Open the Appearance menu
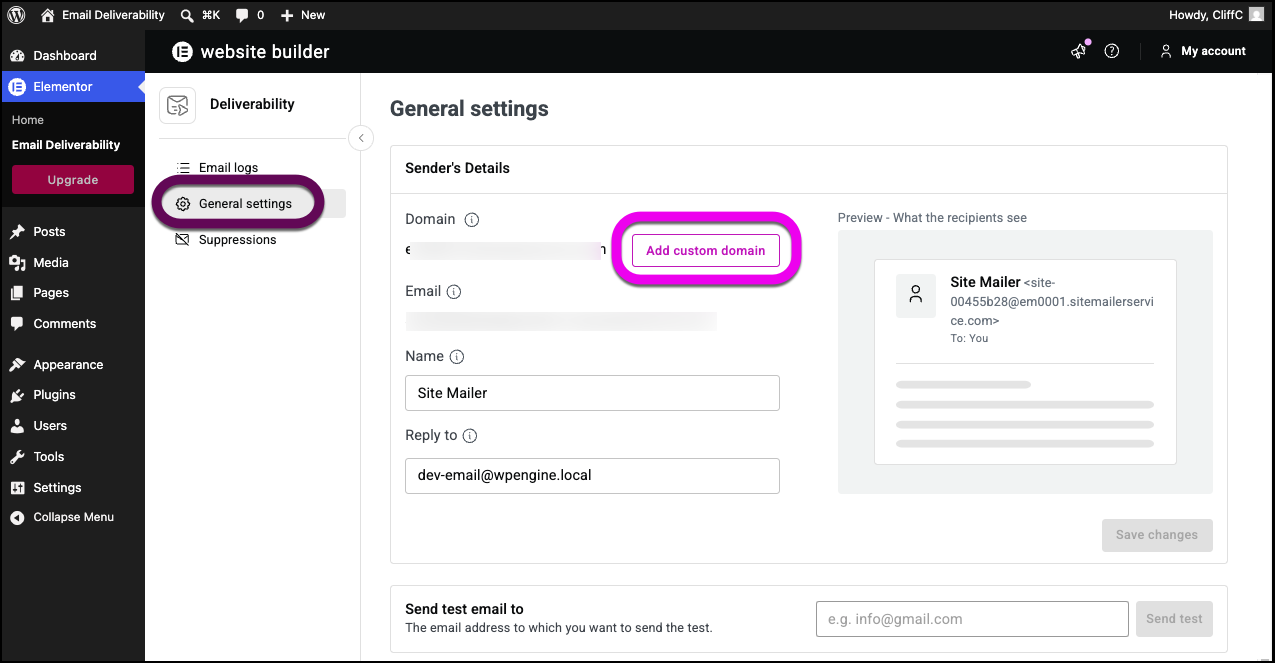The image size is (1275, 663). click(72, 365)
